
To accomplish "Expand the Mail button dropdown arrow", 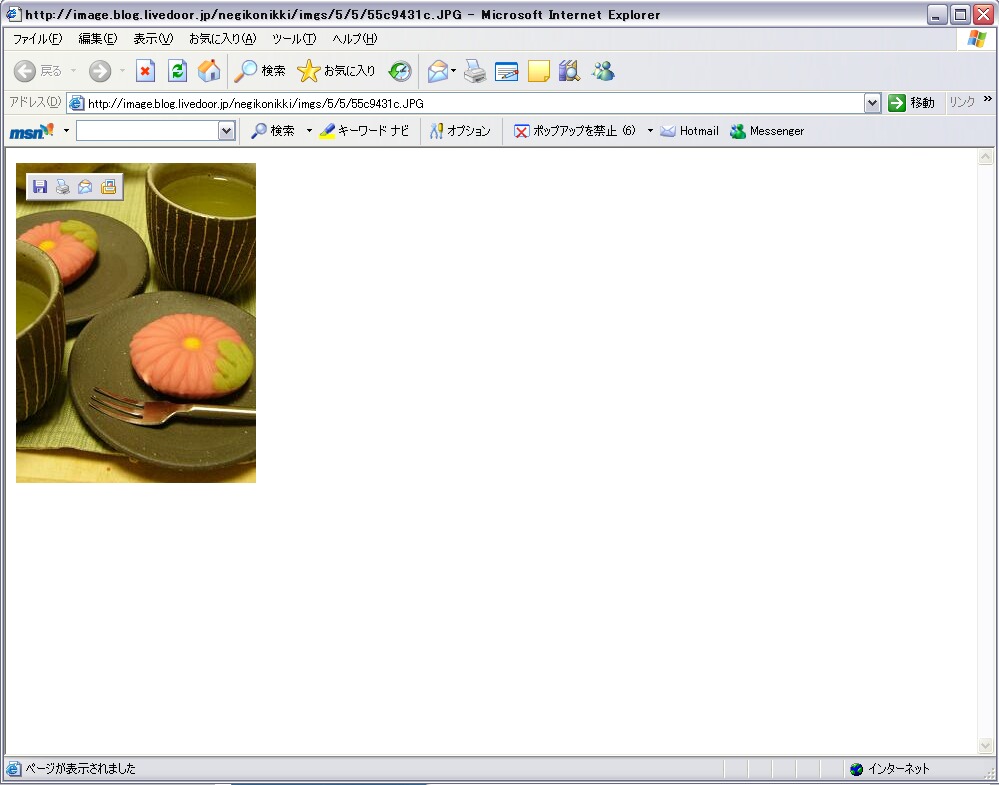I will pos(454,71).
